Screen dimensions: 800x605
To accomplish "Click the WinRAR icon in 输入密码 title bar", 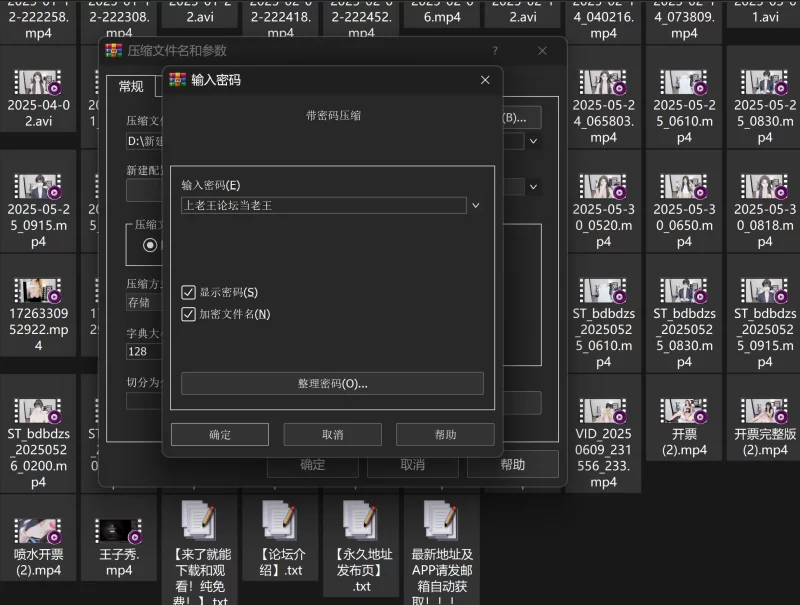I will [x=178, y=80].
